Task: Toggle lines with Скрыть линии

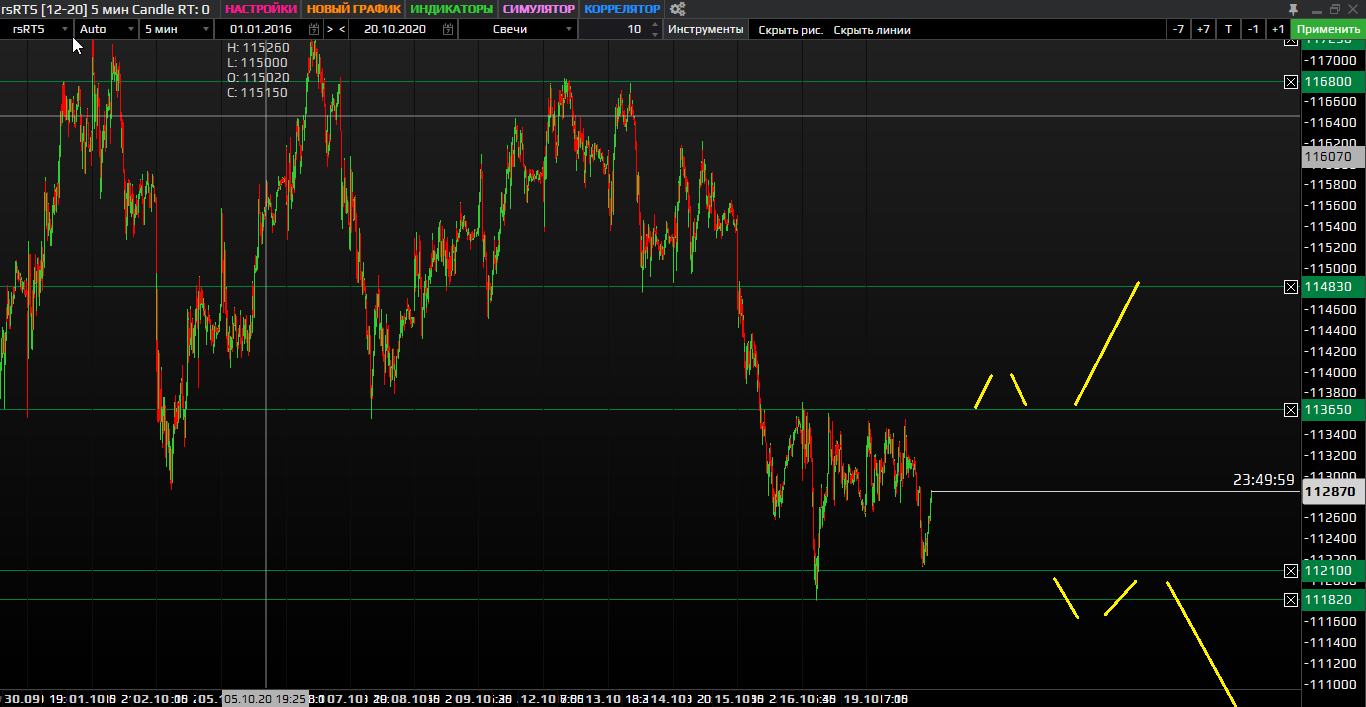Action: coord(872,30)
